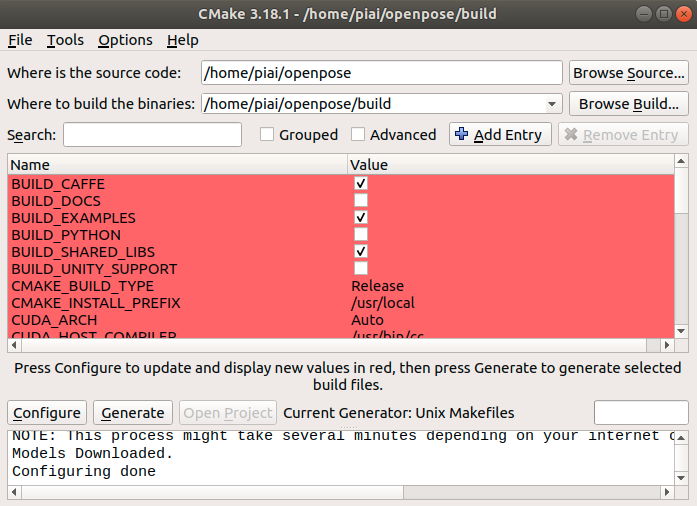The width and height of the screenshot is (697, 506).
Task: Click the output log scroll right arrow
Action: (x=667, y=492)
